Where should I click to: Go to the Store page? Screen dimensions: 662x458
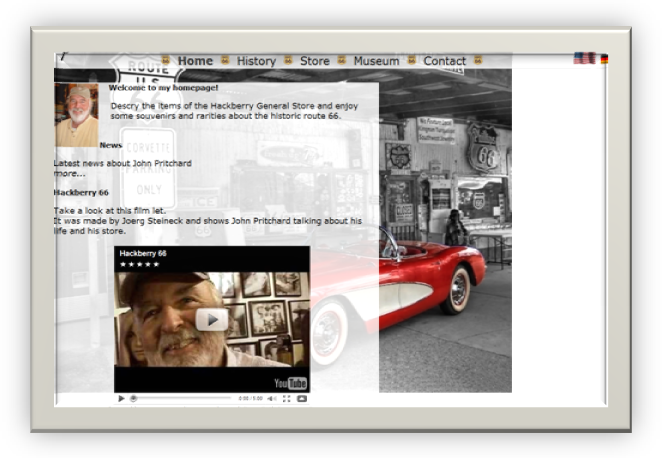[x=314, y=61]
